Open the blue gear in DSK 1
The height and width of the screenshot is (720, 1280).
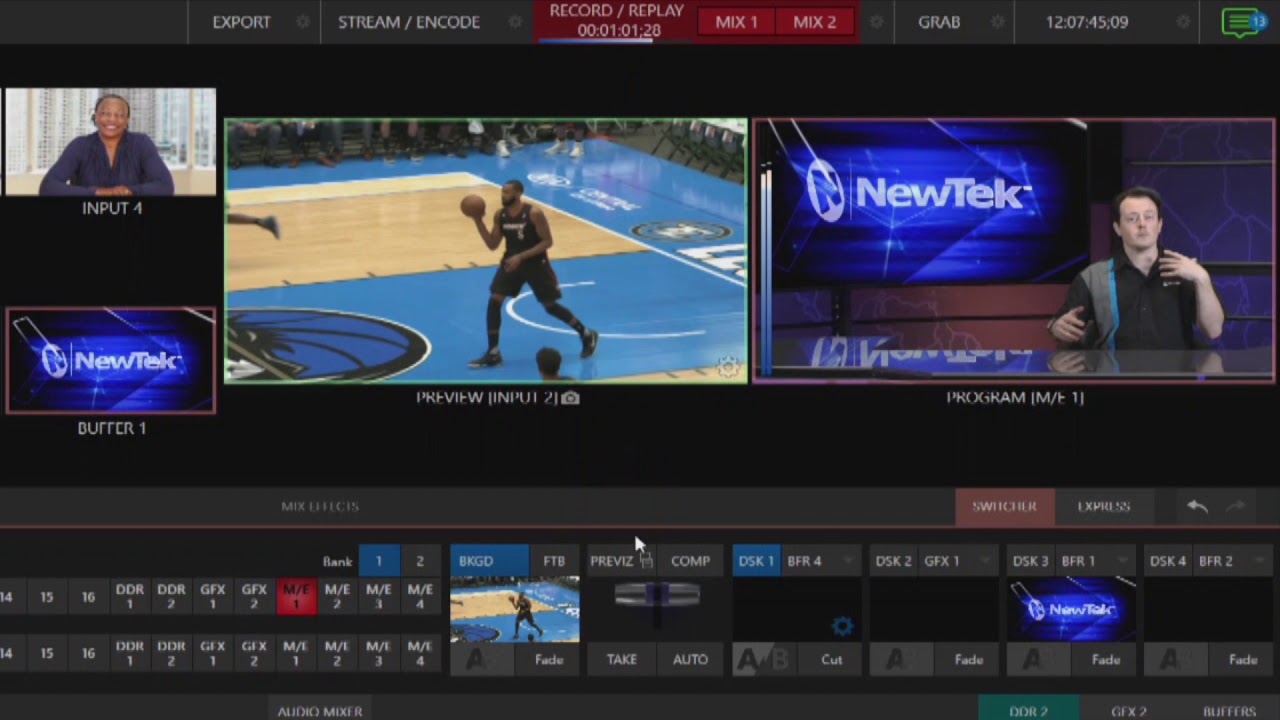tap(842, 626)
